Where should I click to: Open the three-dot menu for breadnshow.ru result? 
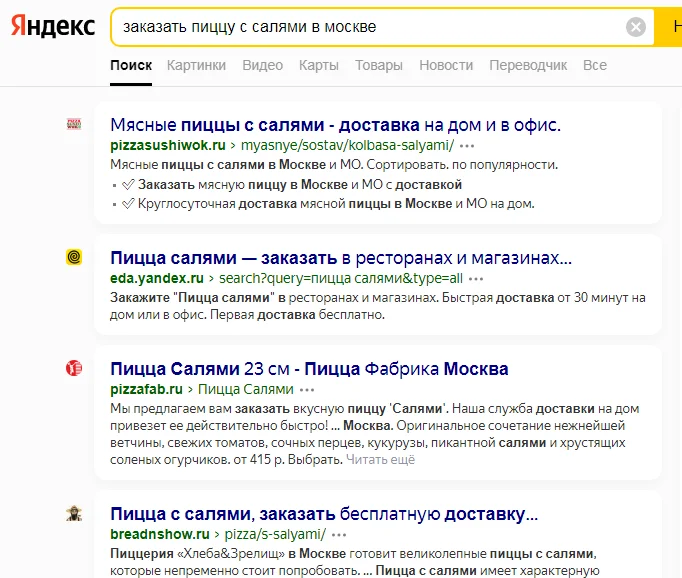click(339, 535)
